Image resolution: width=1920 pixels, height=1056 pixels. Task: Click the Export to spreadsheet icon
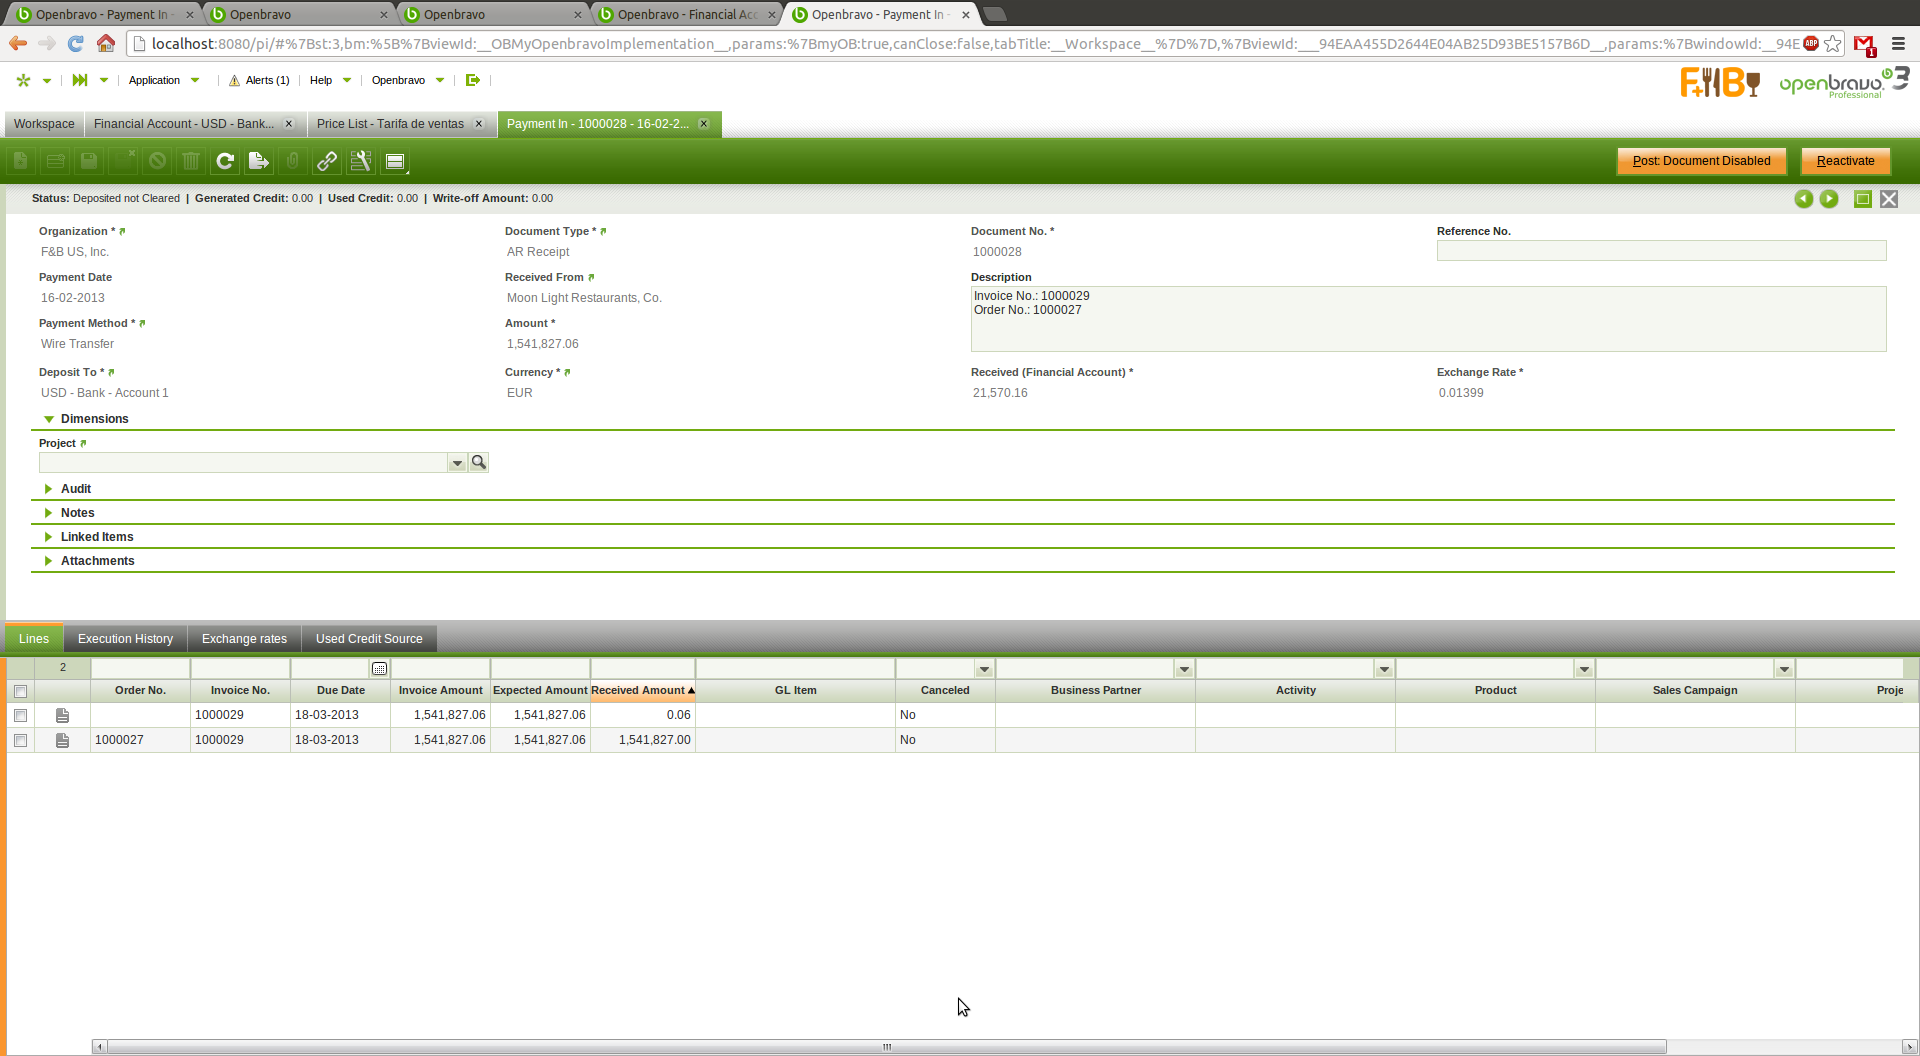pos(258,161)
